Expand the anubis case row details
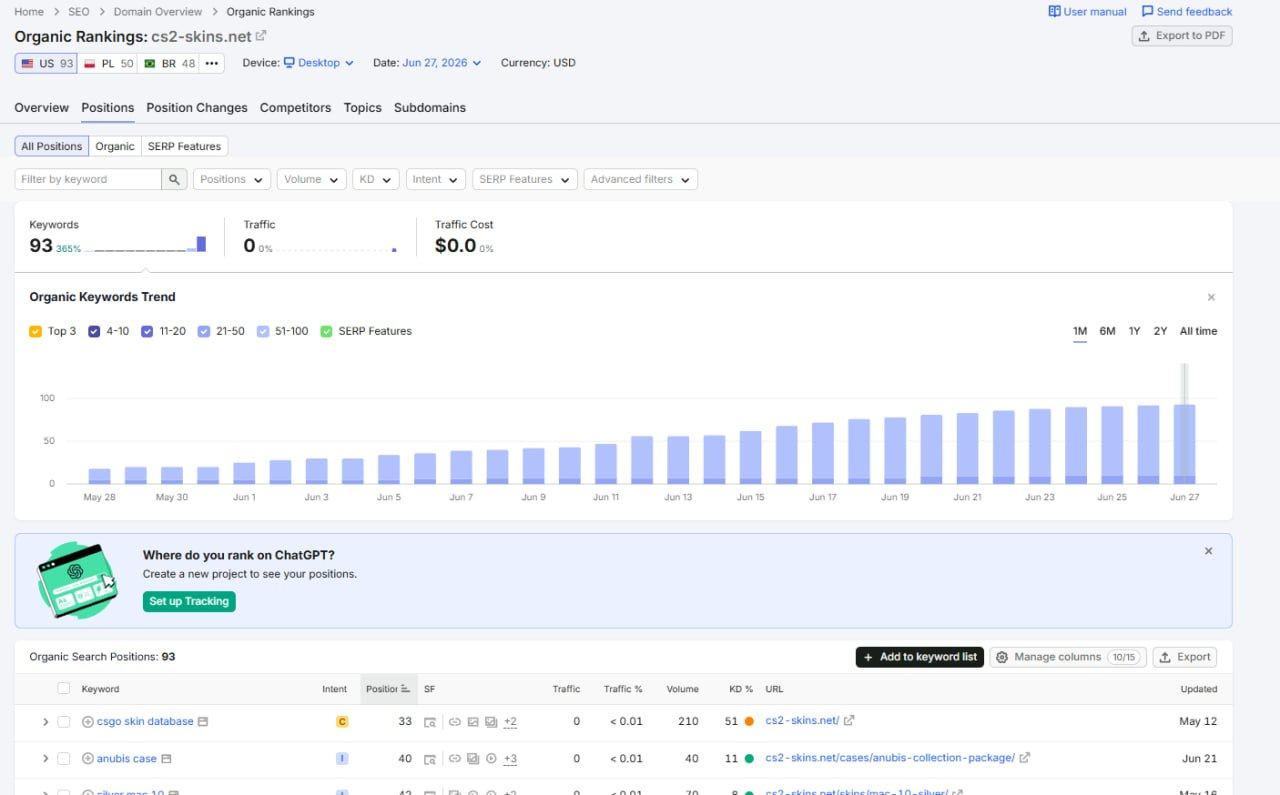 [x=45, y=759]
